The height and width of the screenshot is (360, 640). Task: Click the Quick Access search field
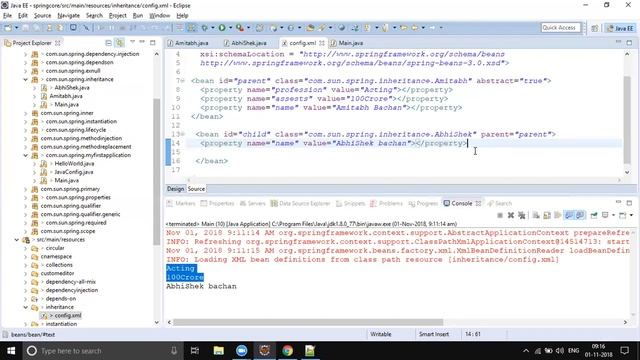point(560,28)
